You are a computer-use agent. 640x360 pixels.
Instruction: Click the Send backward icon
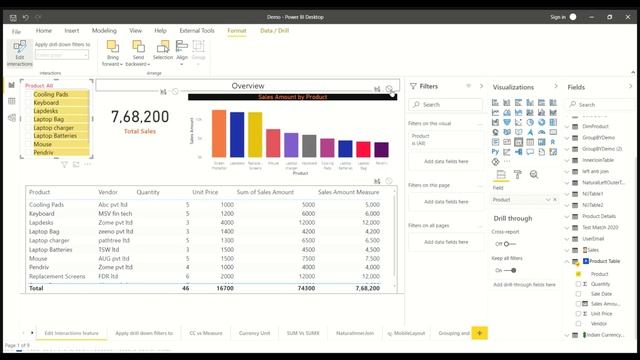click(x=138, y=46)
